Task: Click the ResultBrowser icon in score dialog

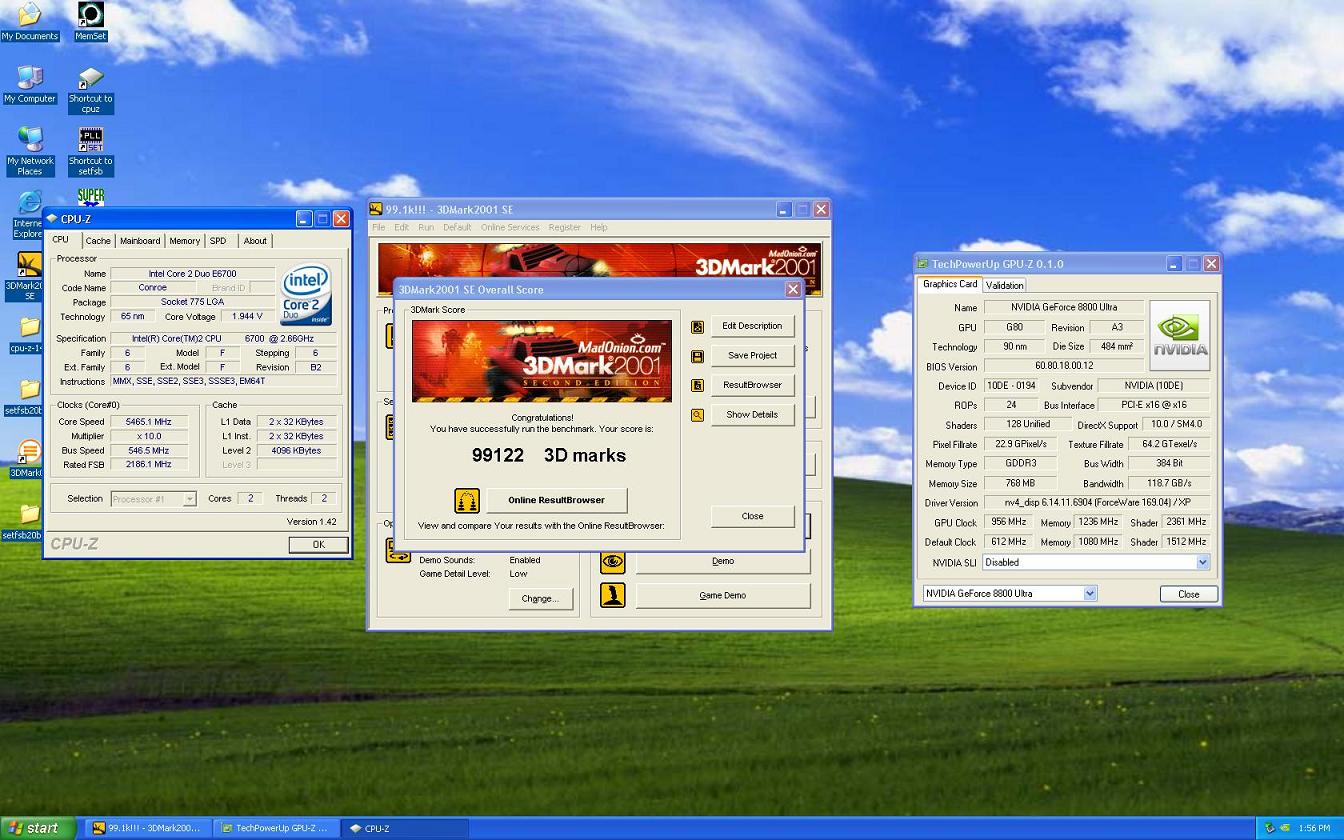Action: click(697, 385)
